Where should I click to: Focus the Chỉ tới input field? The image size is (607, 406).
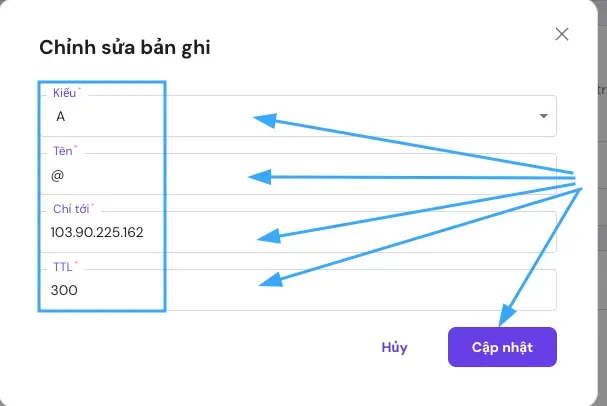[x=400, y=233]
